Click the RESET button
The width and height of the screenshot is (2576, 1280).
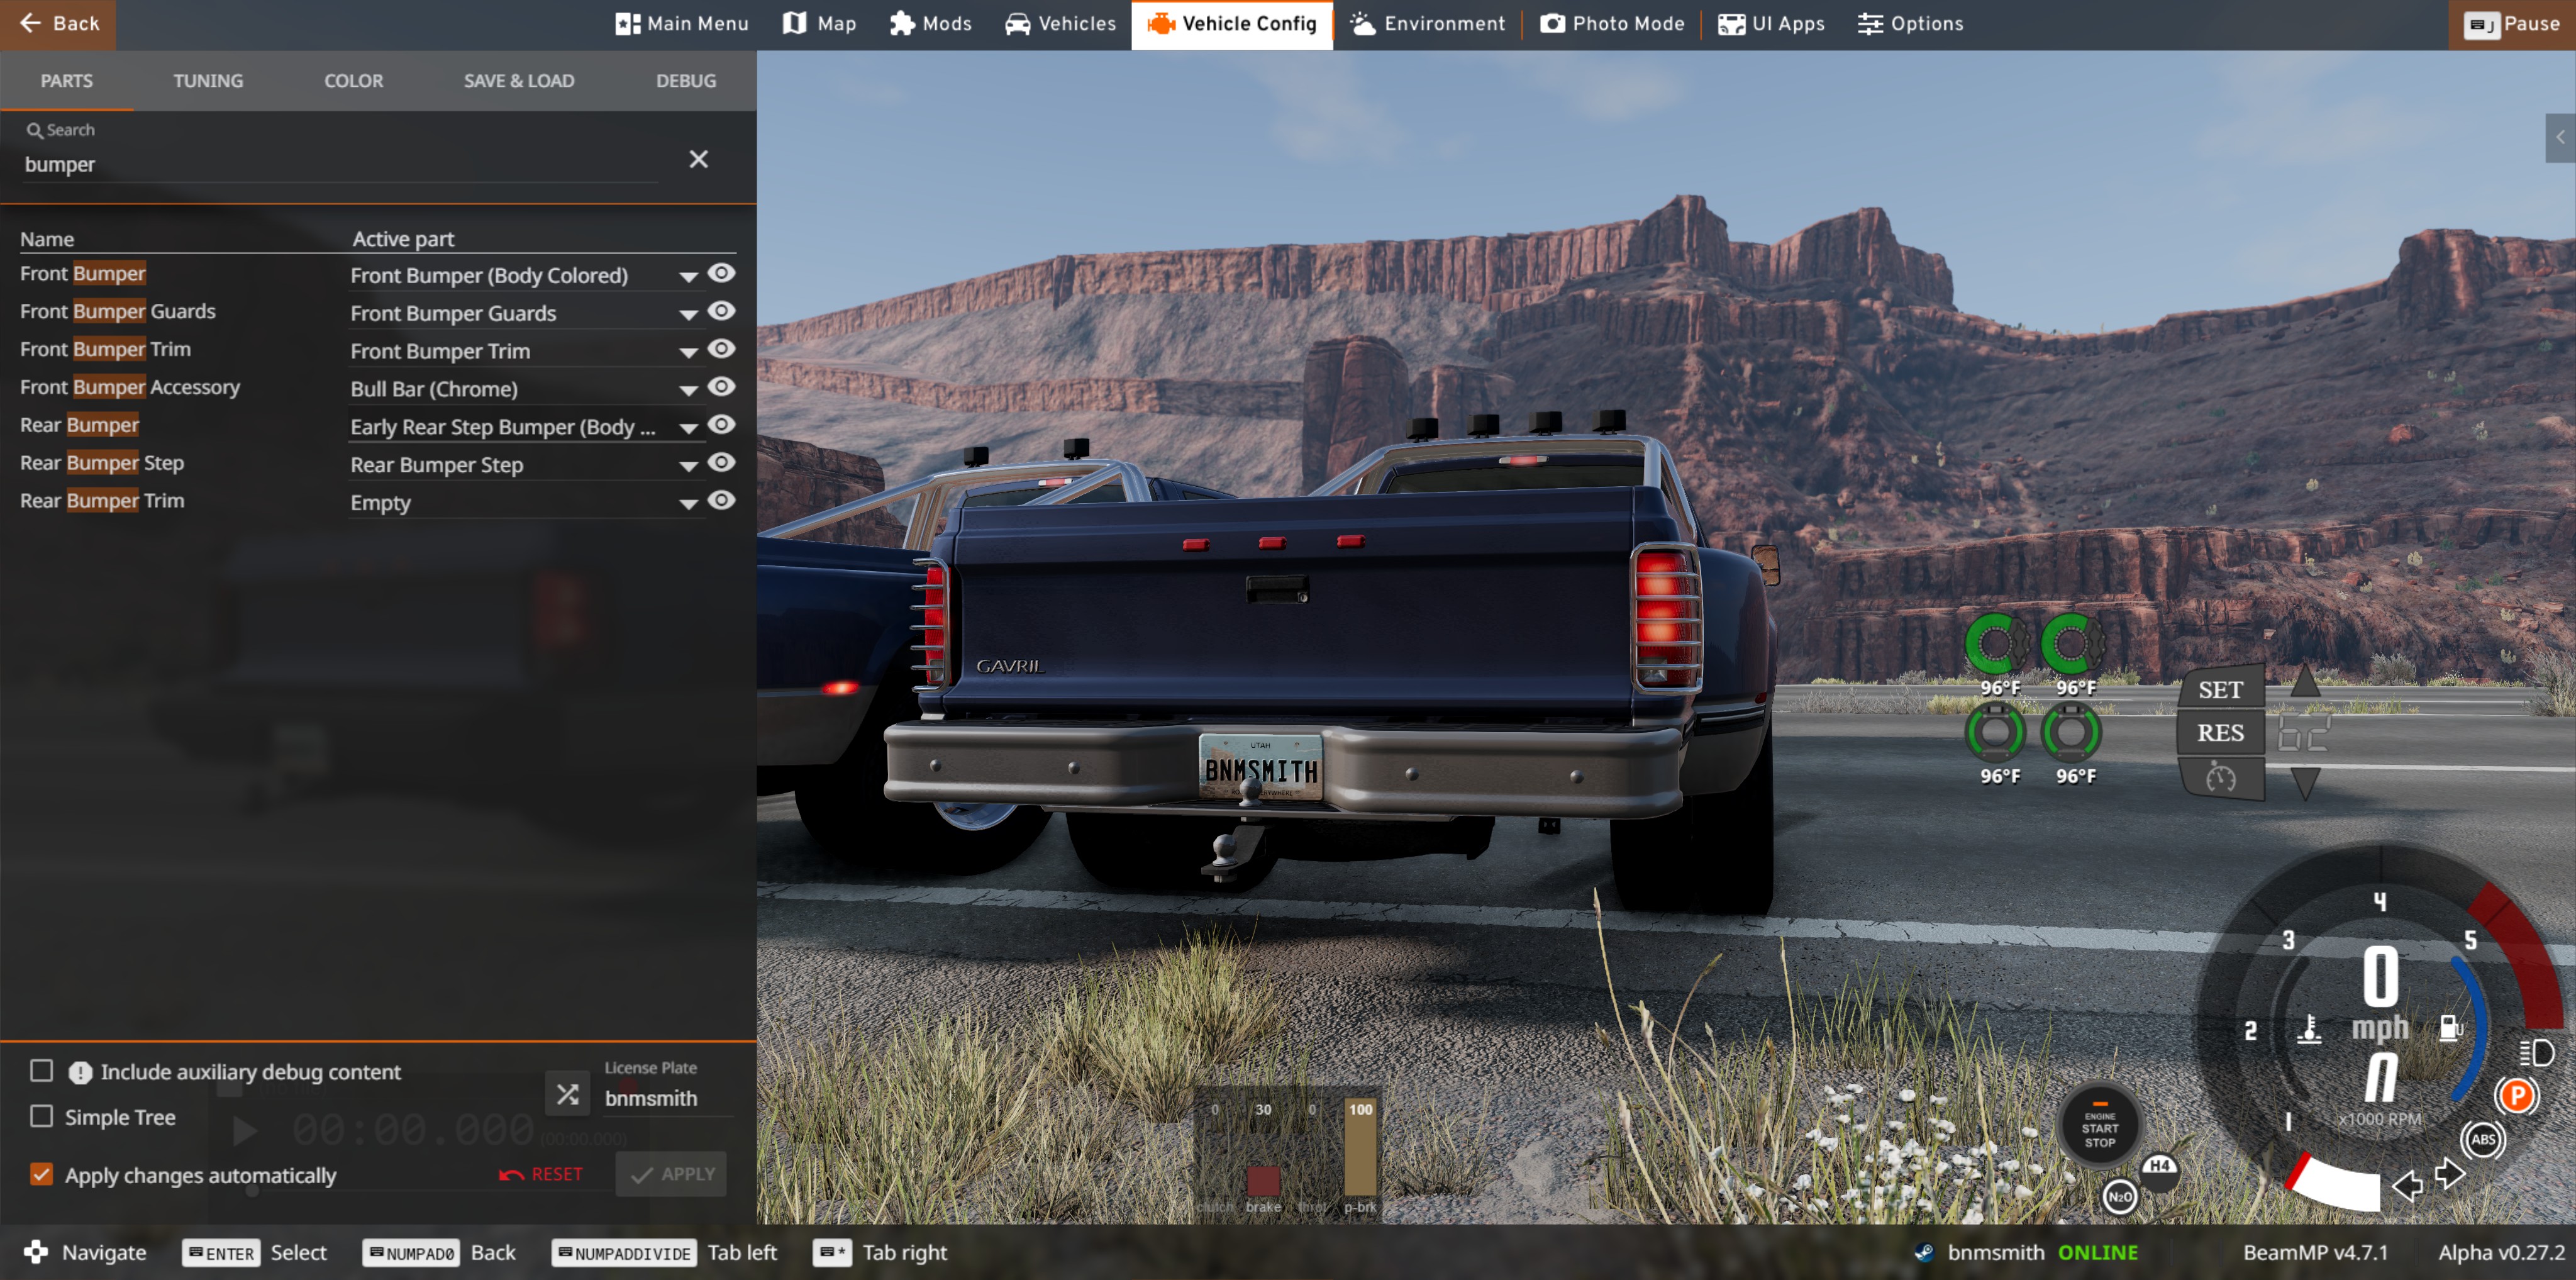pos(541,1174)
